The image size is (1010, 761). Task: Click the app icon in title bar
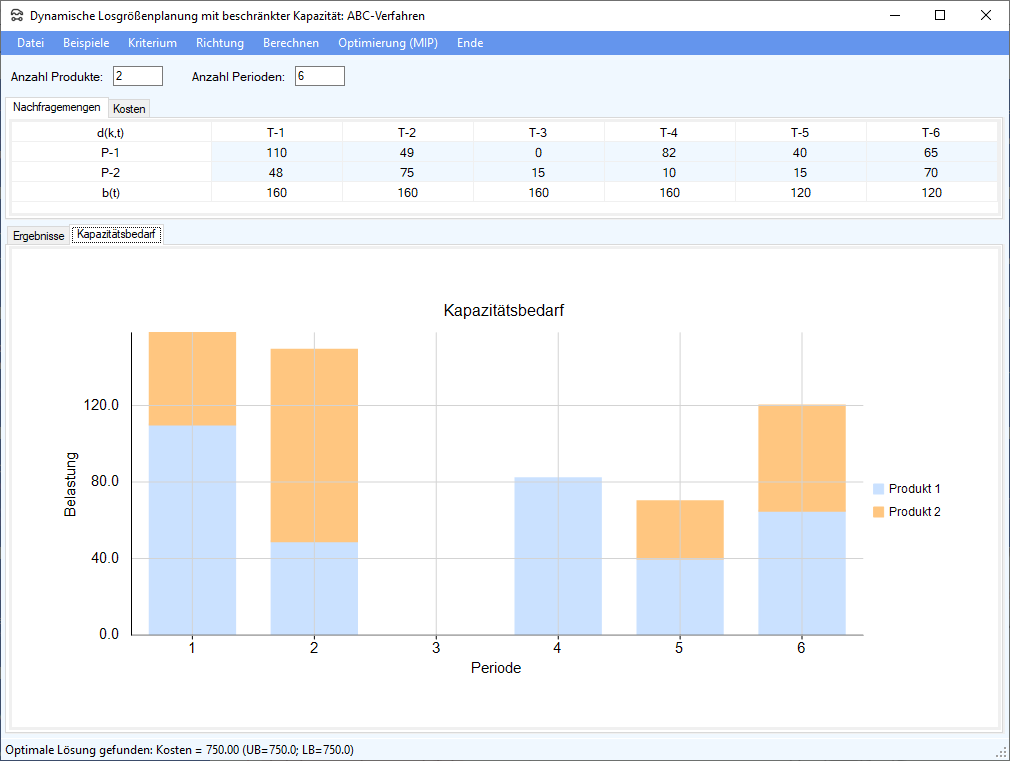coord(17,16)
